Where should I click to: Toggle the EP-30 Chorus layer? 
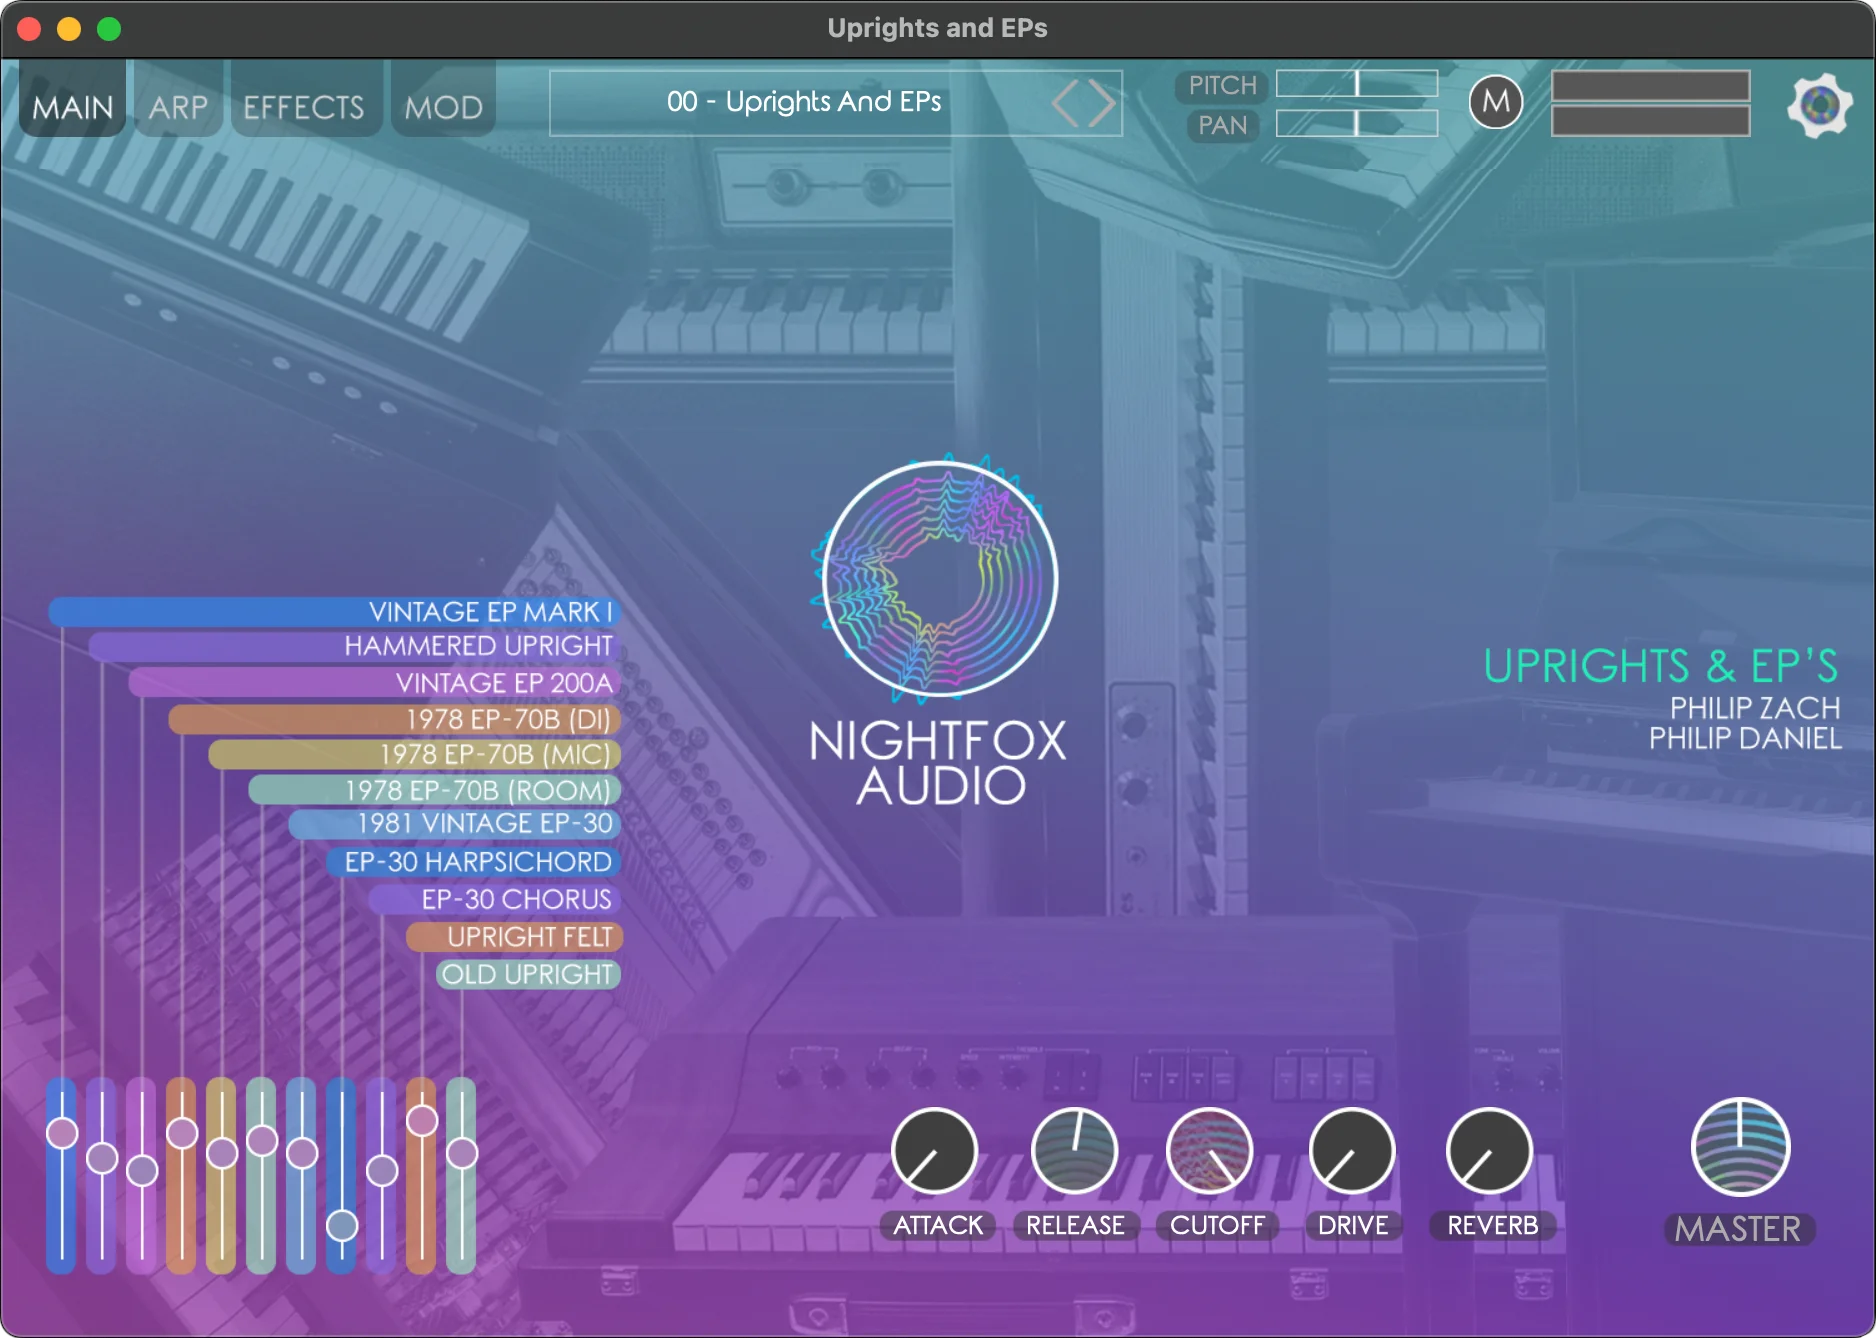pos(495,899)
